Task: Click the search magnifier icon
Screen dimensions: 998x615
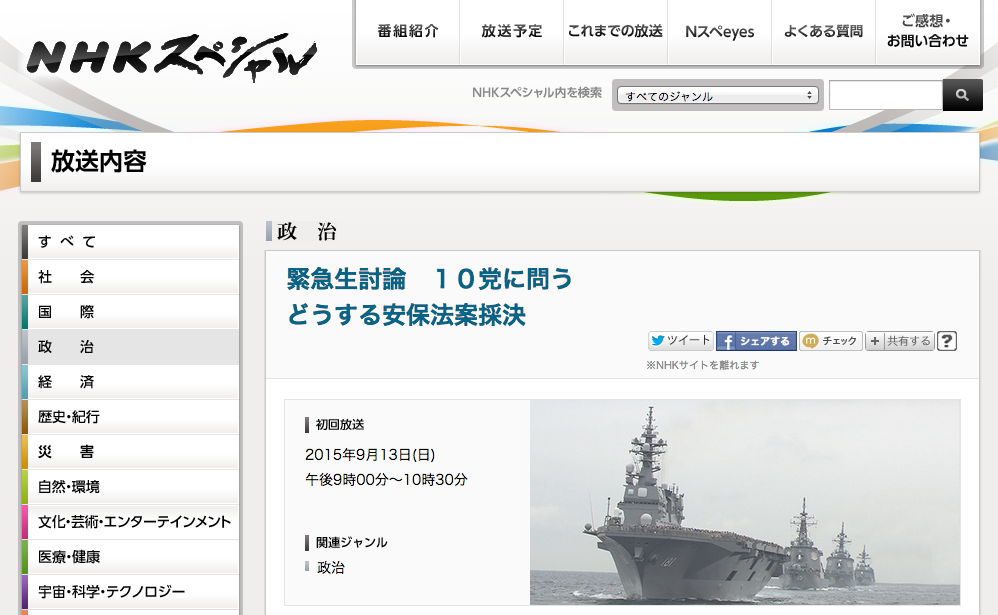Action: pos(961,95)
